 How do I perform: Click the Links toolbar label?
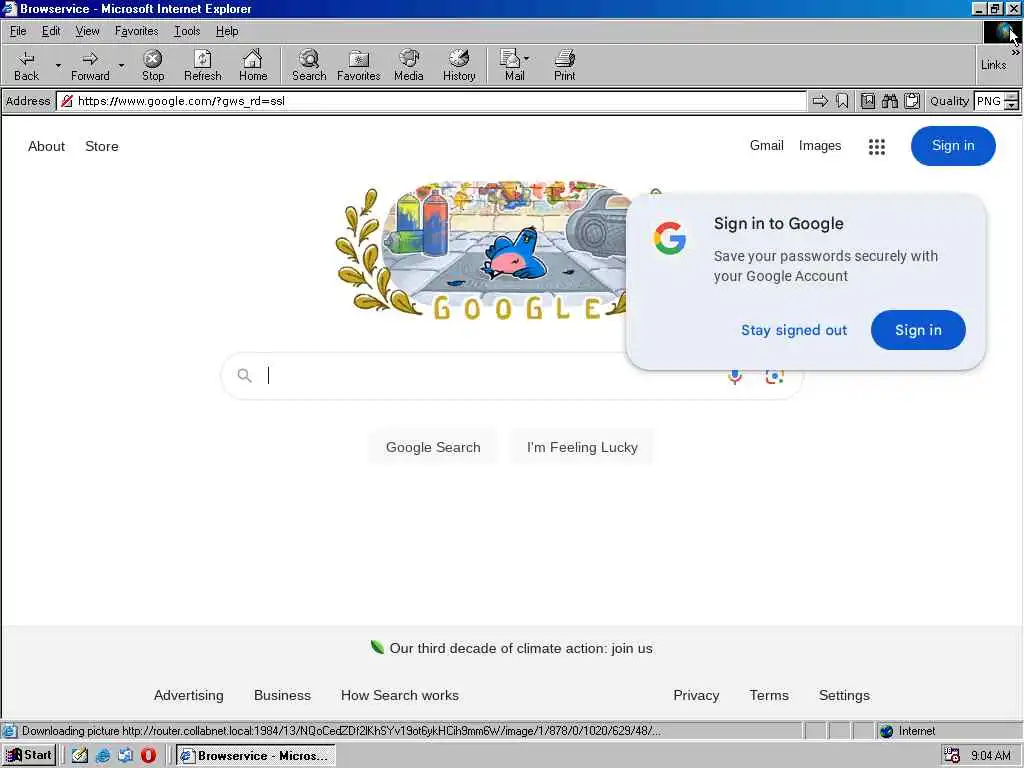pos(993,65)
